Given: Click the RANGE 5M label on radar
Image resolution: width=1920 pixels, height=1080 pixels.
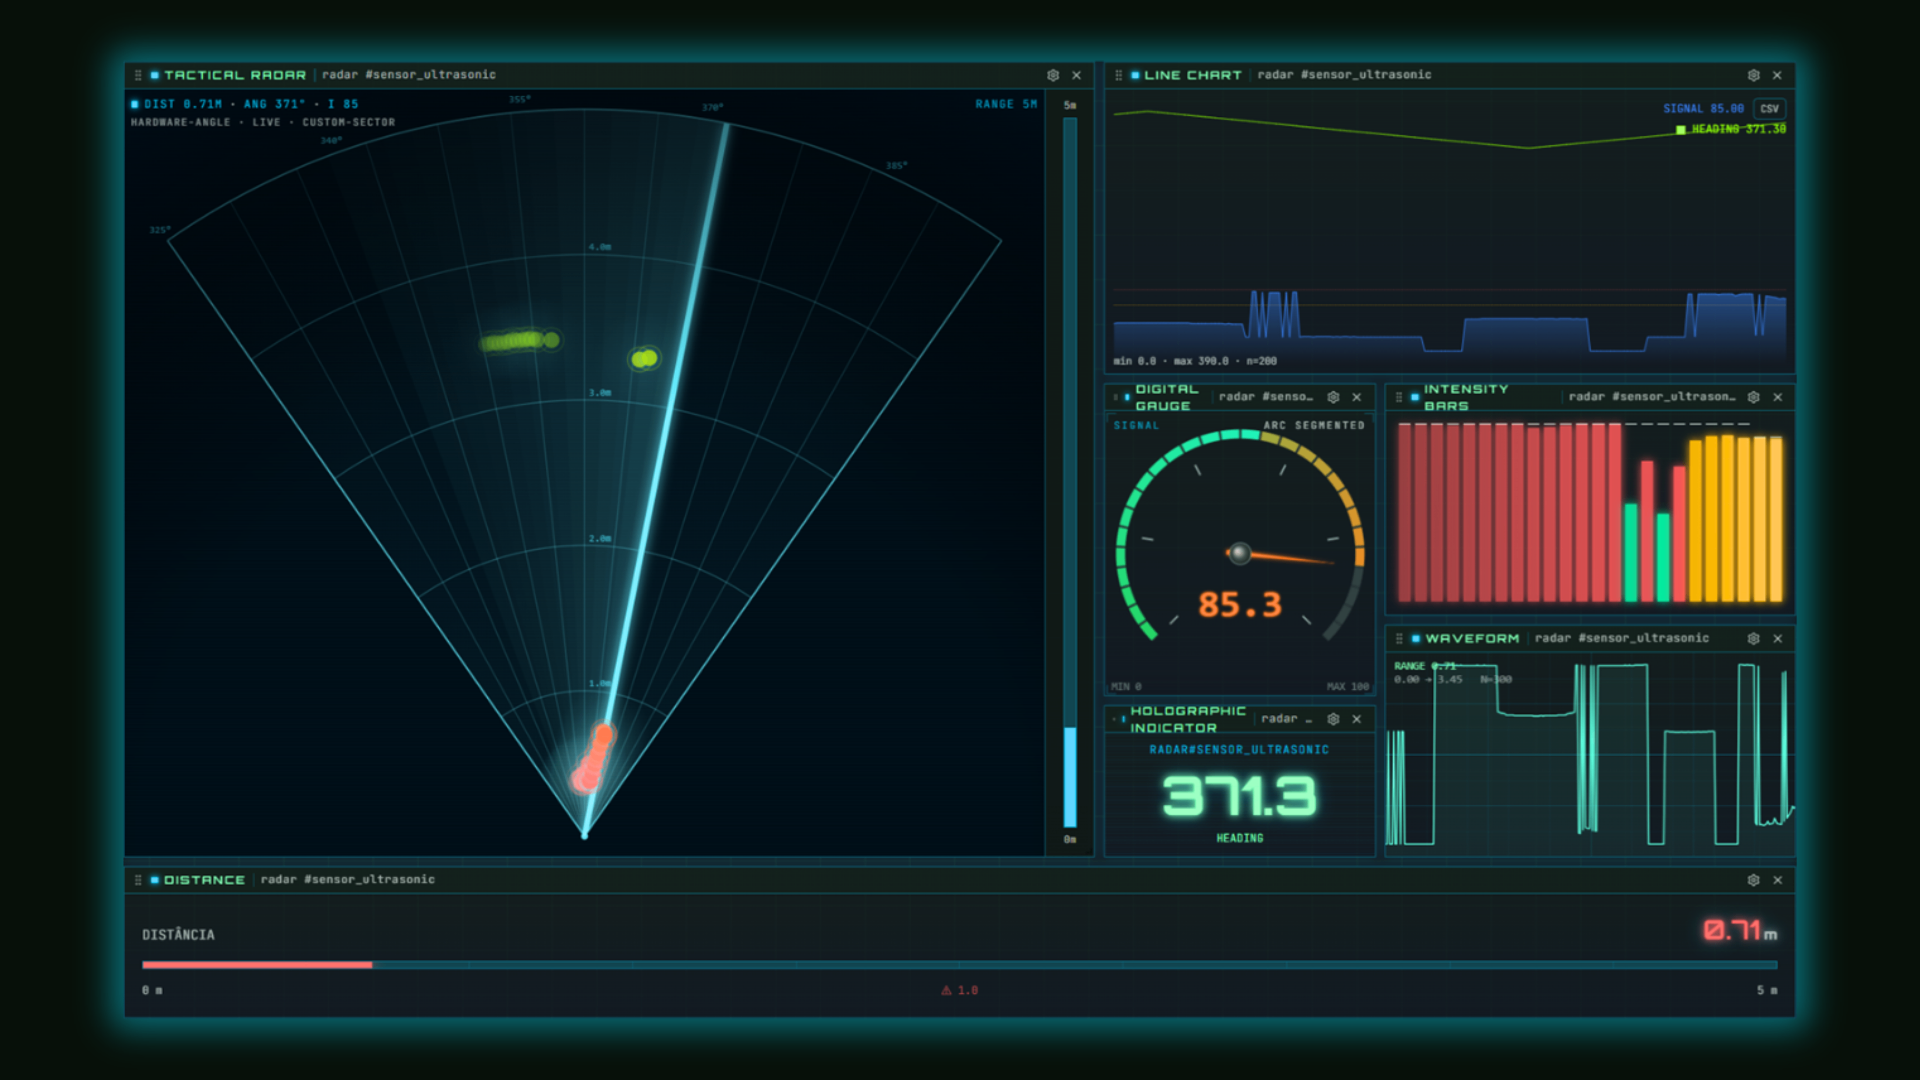Looking at the screenshot, I should pyautogui.click(x=1006, y=104).
